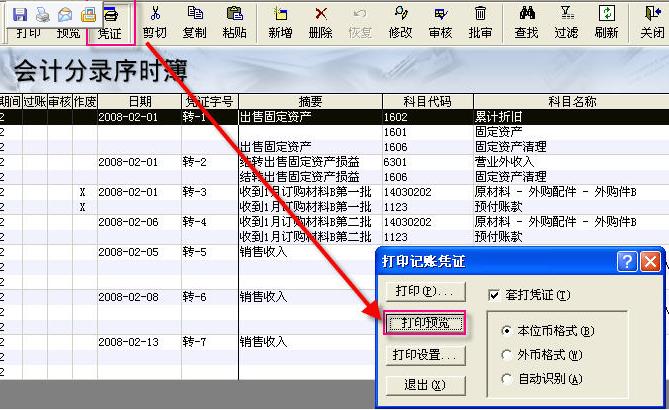Click the 批审 batch audit toolbar icon

point(480,23)
